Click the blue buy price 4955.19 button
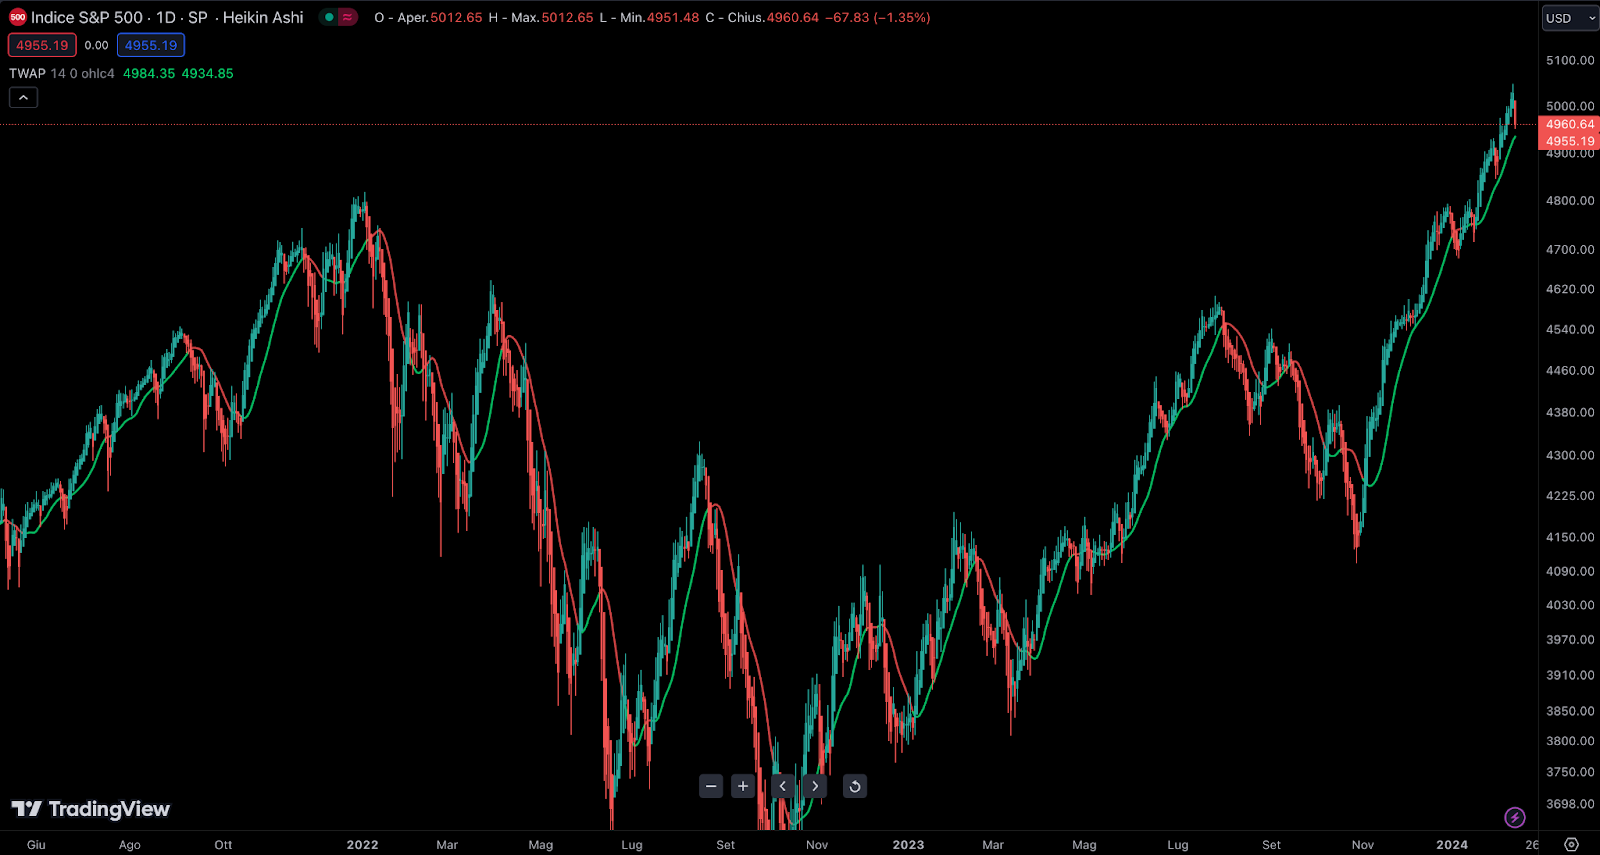This screenshot has height=855, width=1600. click(x=151, y=45)
